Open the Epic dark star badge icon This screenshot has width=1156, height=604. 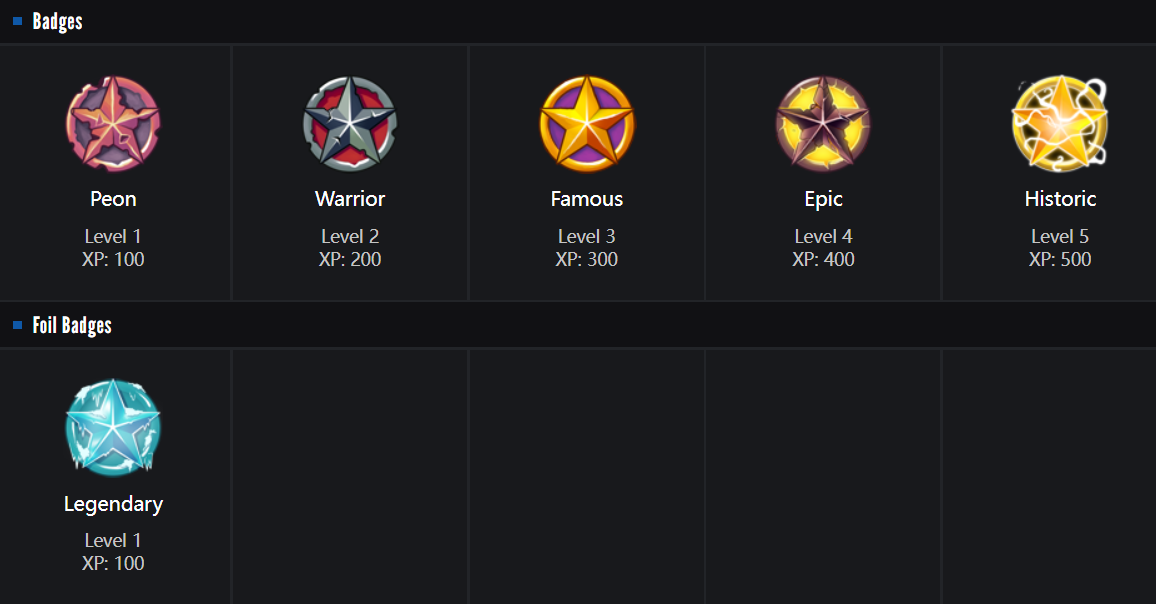coord(823,124)
